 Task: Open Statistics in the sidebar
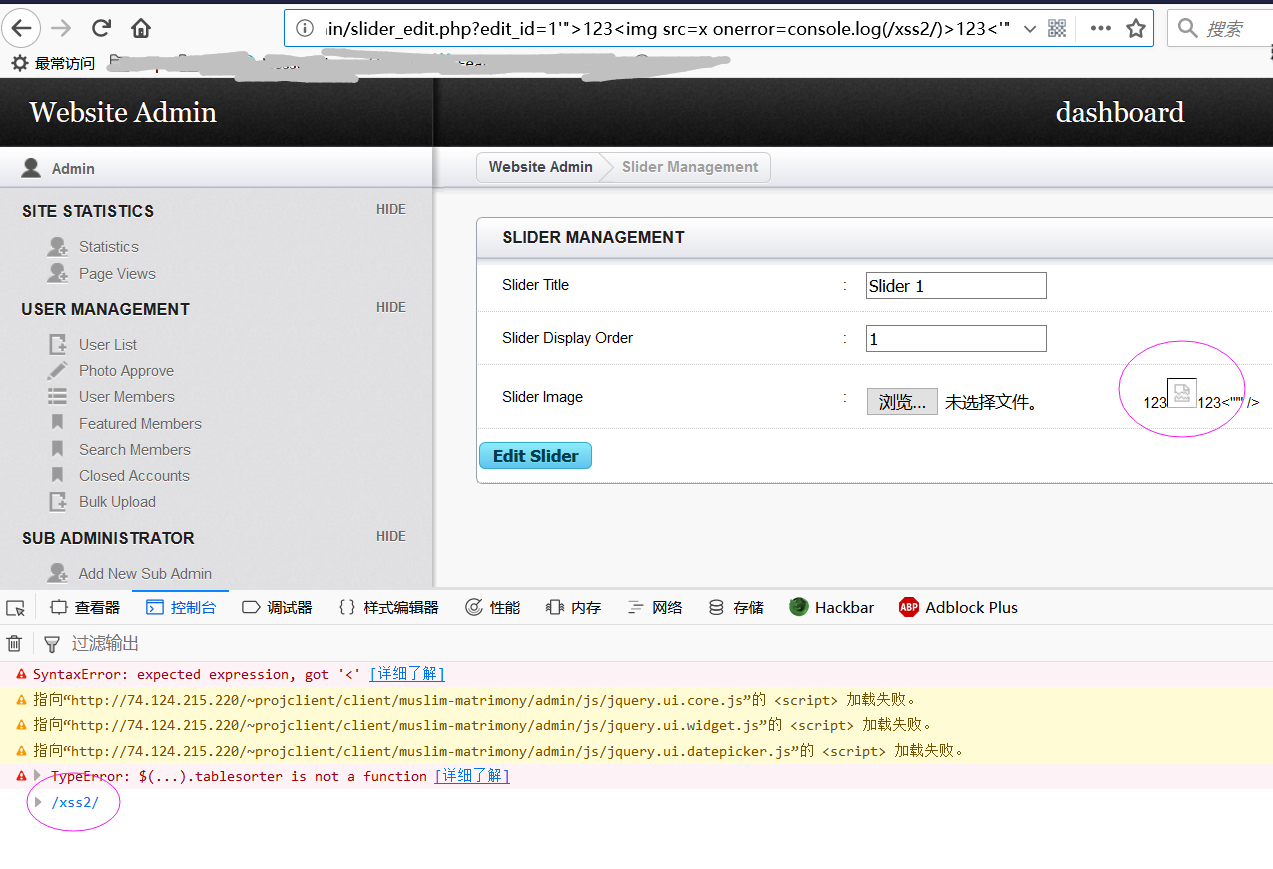pos(109,246)
